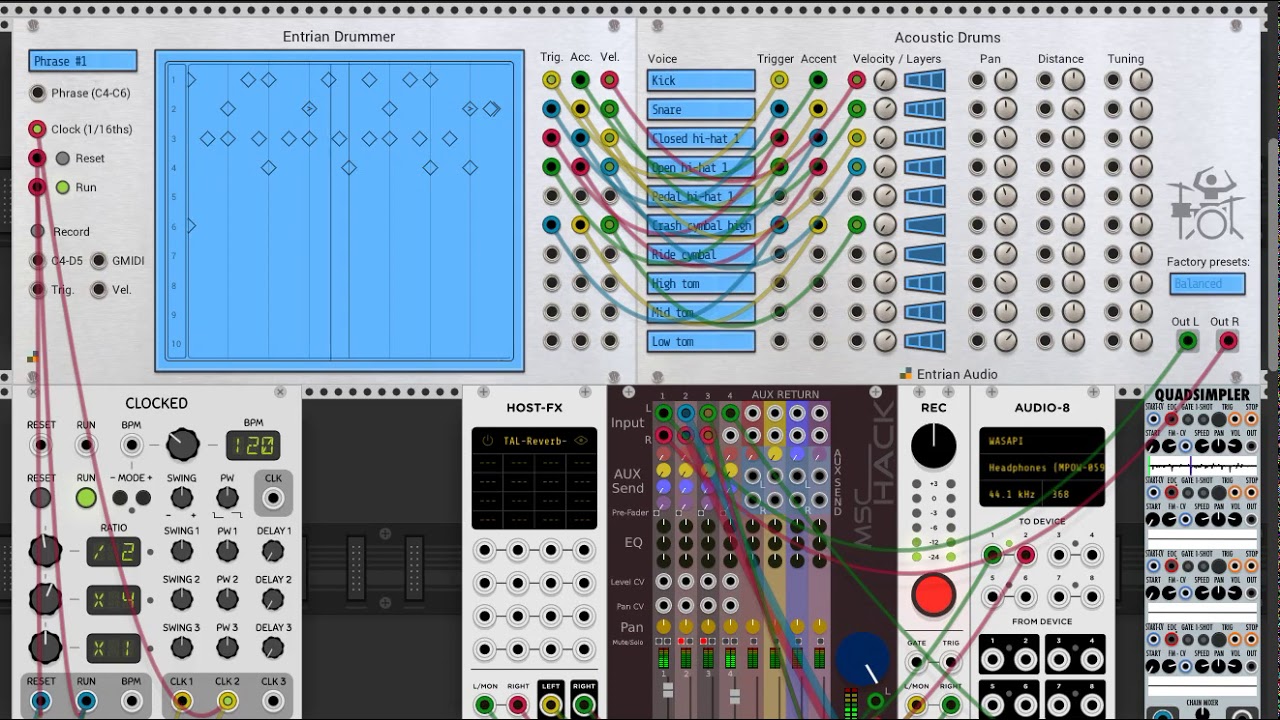This screenshot has width=1280, height=720.
Task: Click the Phrase (C4-C6) input jack
Action: [x=38, y=93]
